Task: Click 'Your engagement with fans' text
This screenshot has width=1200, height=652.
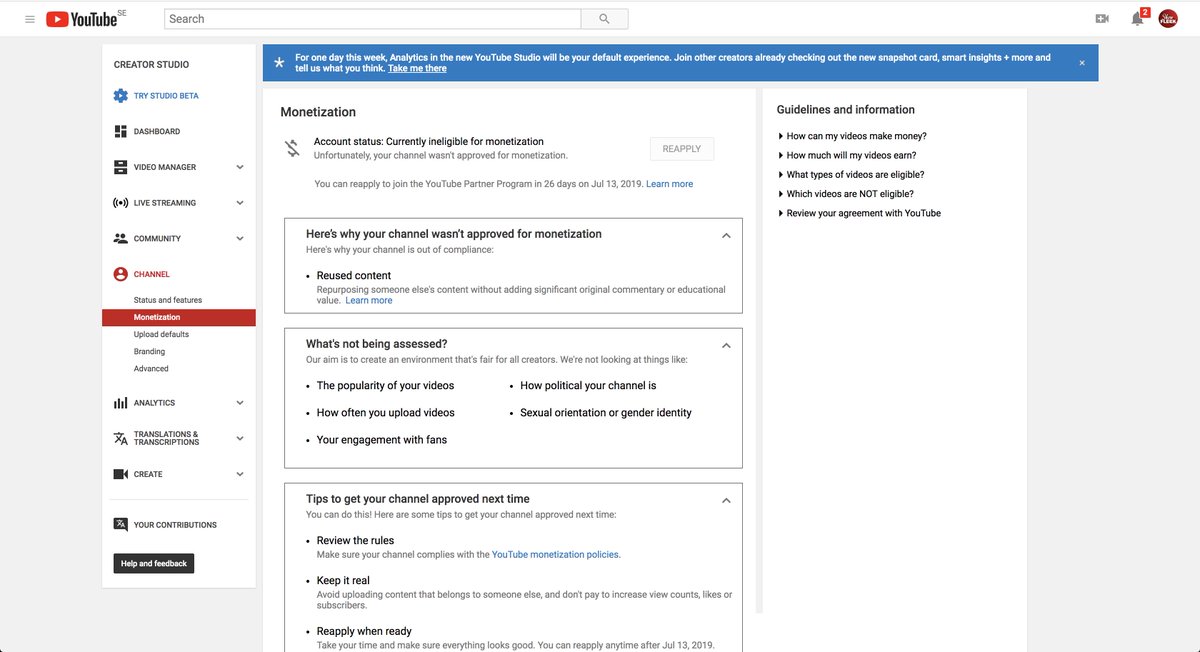Action: [x=382, y=440]
